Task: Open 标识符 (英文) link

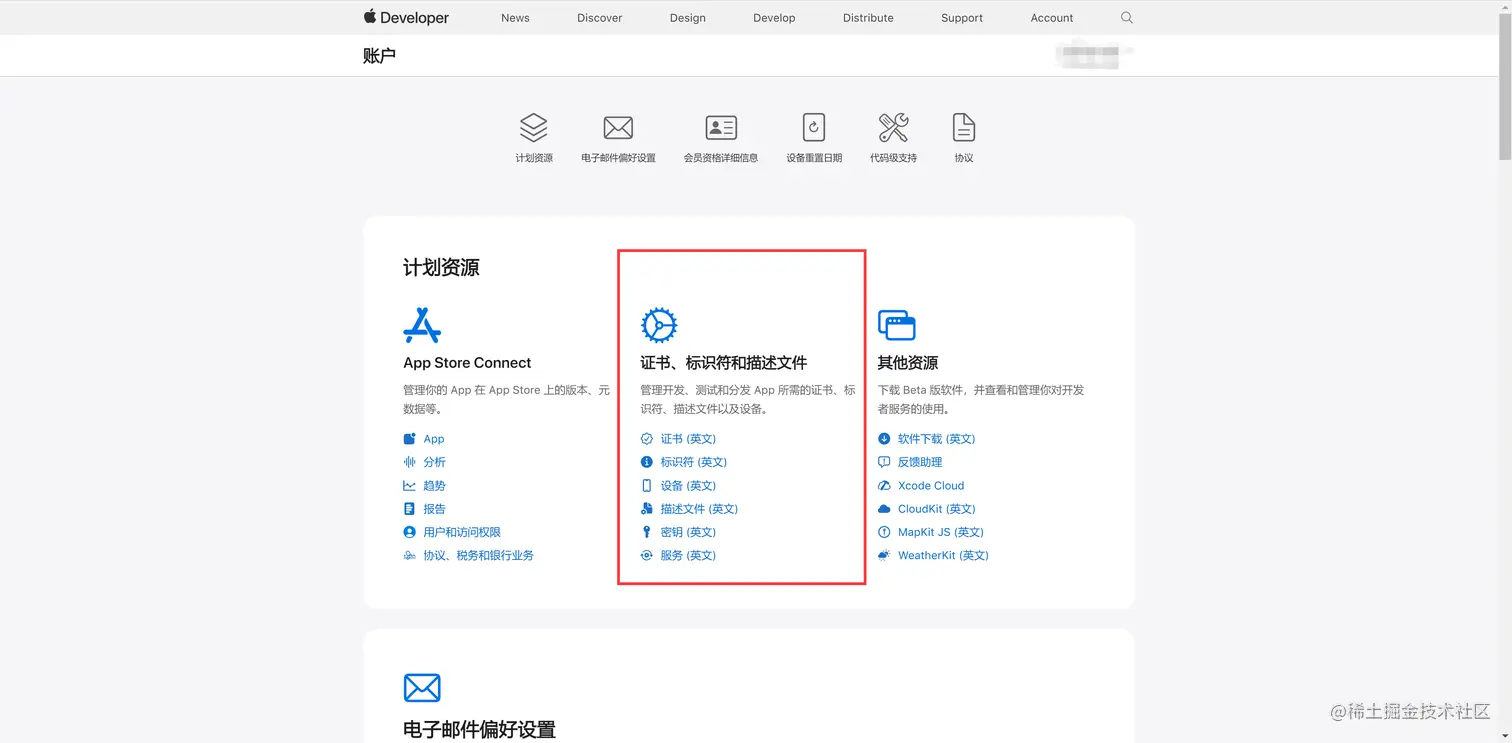Action: click(x=694, y=462)
